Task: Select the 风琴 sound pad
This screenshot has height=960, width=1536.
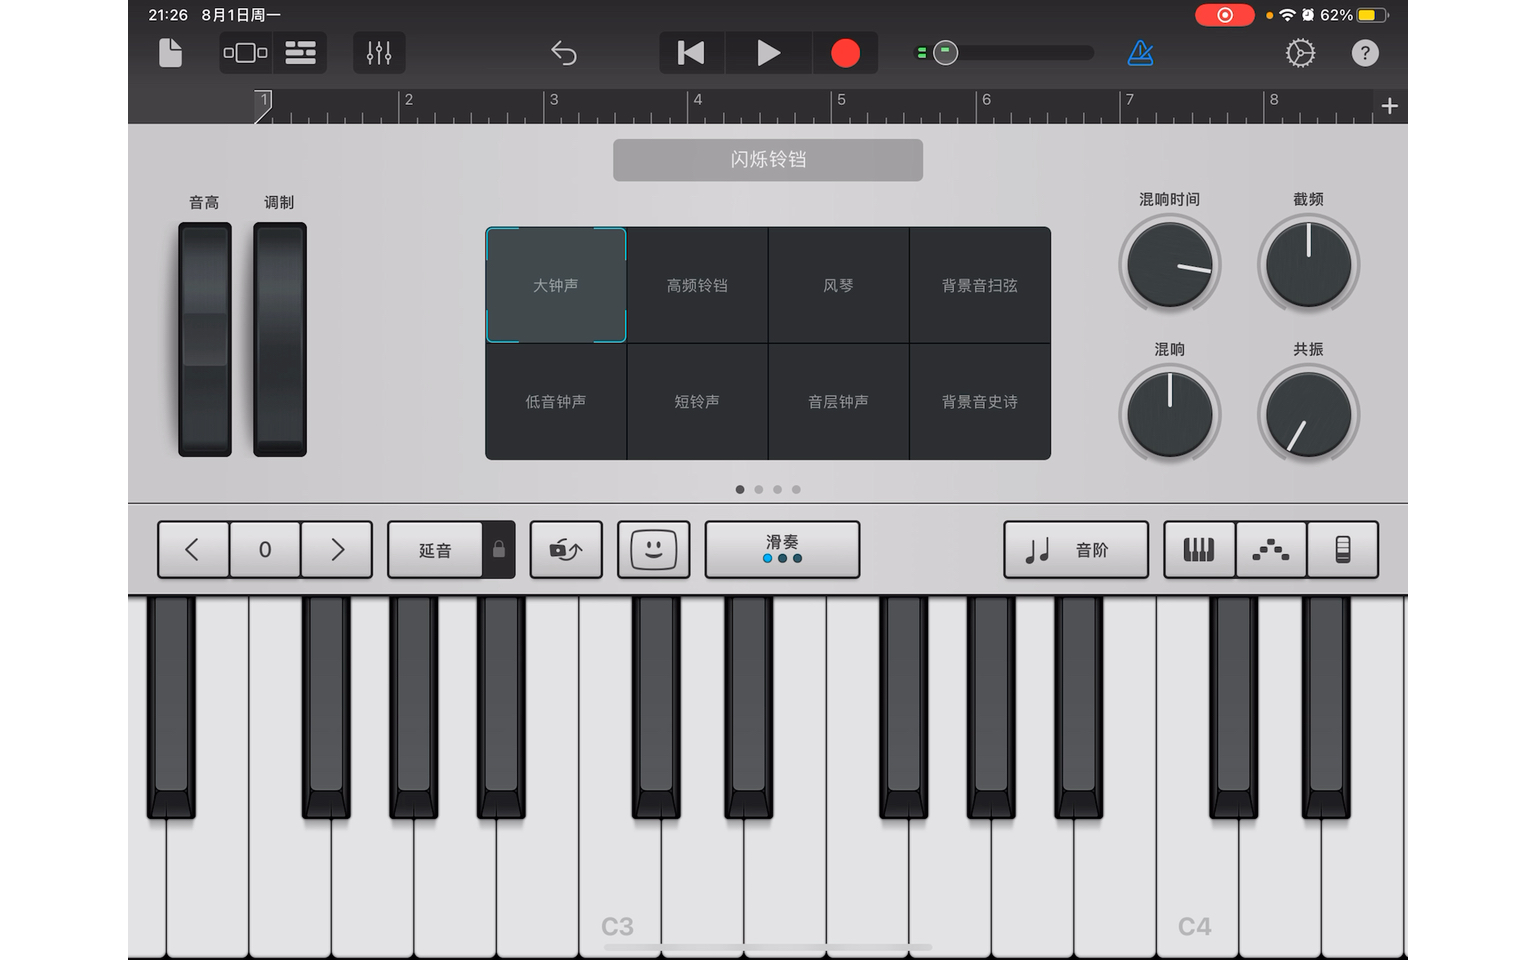Action: click(838, 285)
